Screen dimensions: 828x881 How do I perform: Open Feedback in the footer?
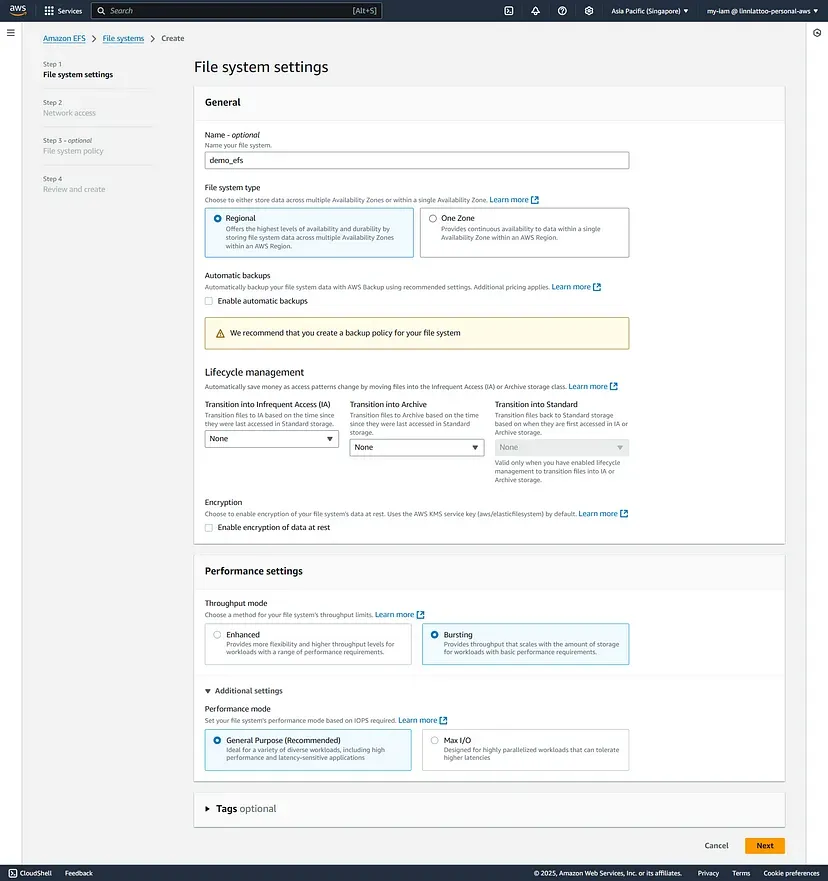click(x=79, y=873)
